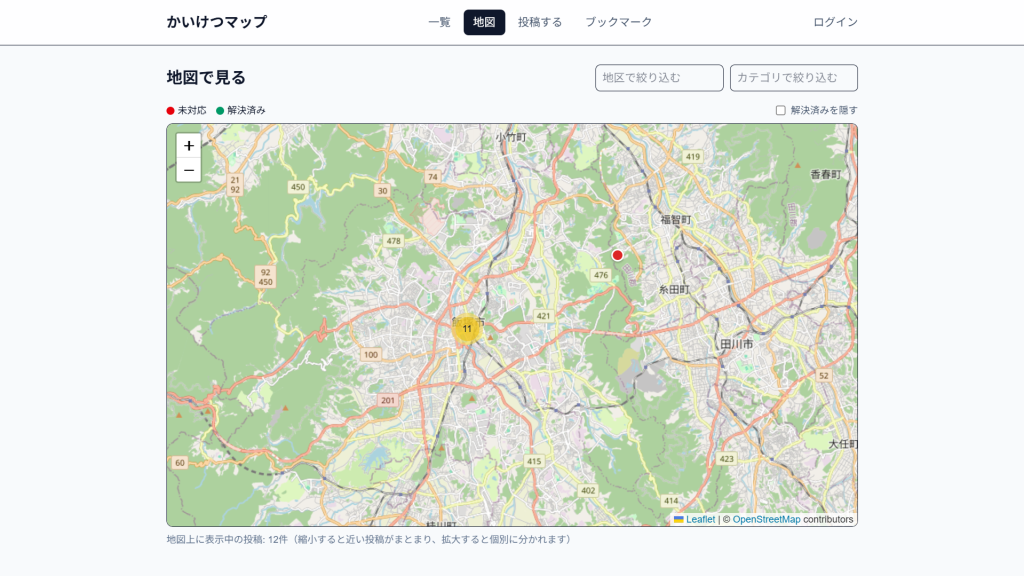Go to 投稿する page
Viewport: 1024px width, 576px height.
540,22
